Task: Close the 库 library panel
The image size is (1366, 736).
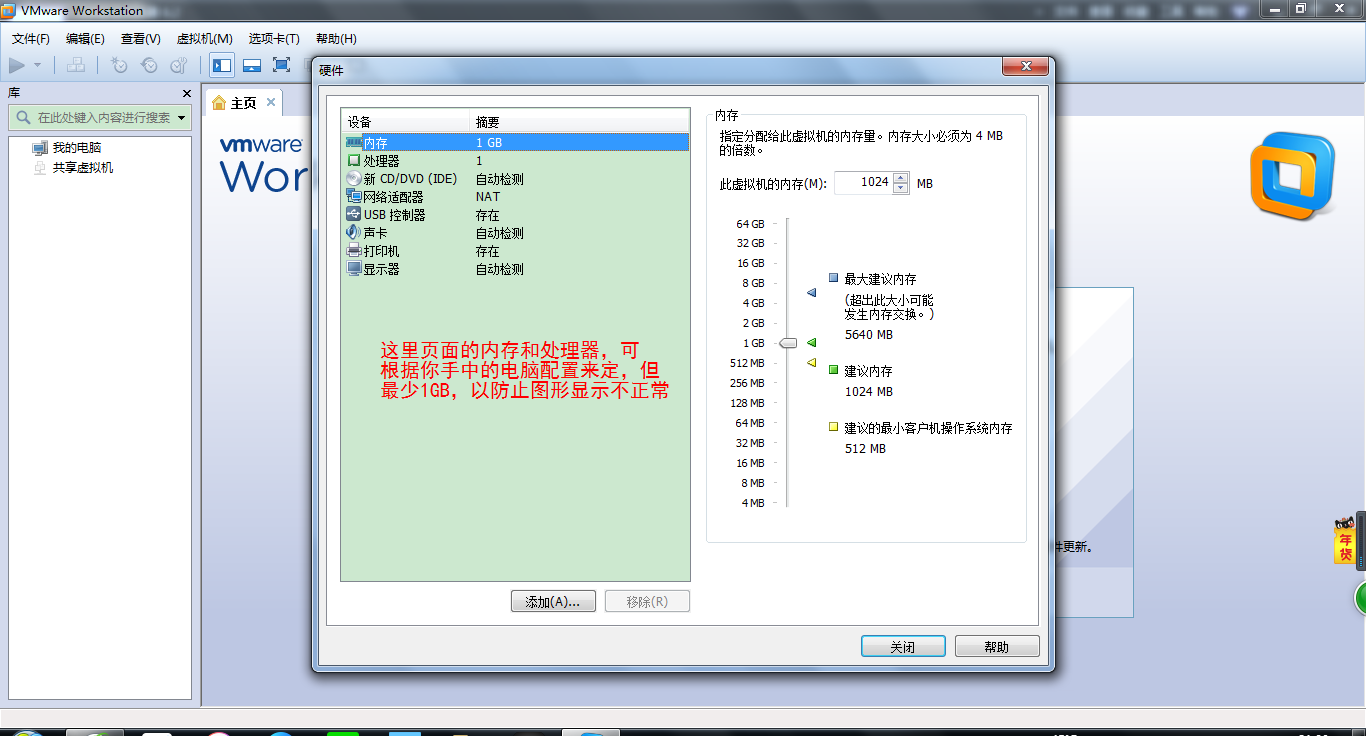Action: pyautogui.click(x=186, y=93)
